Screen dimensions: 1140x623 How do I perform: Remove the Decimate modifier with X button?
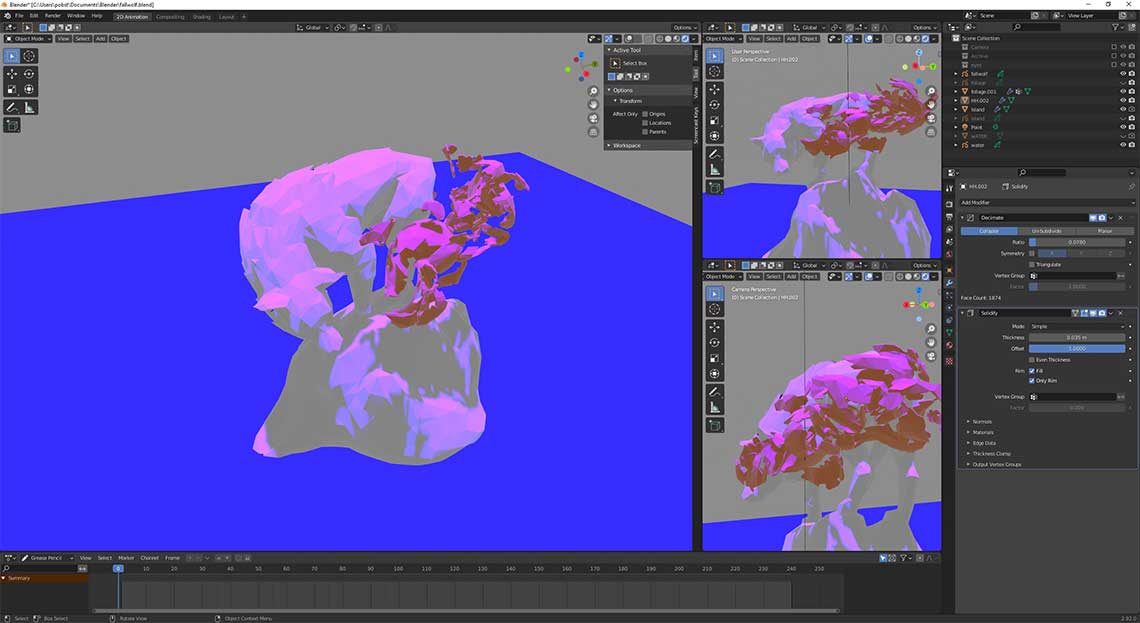point(1120,217)
